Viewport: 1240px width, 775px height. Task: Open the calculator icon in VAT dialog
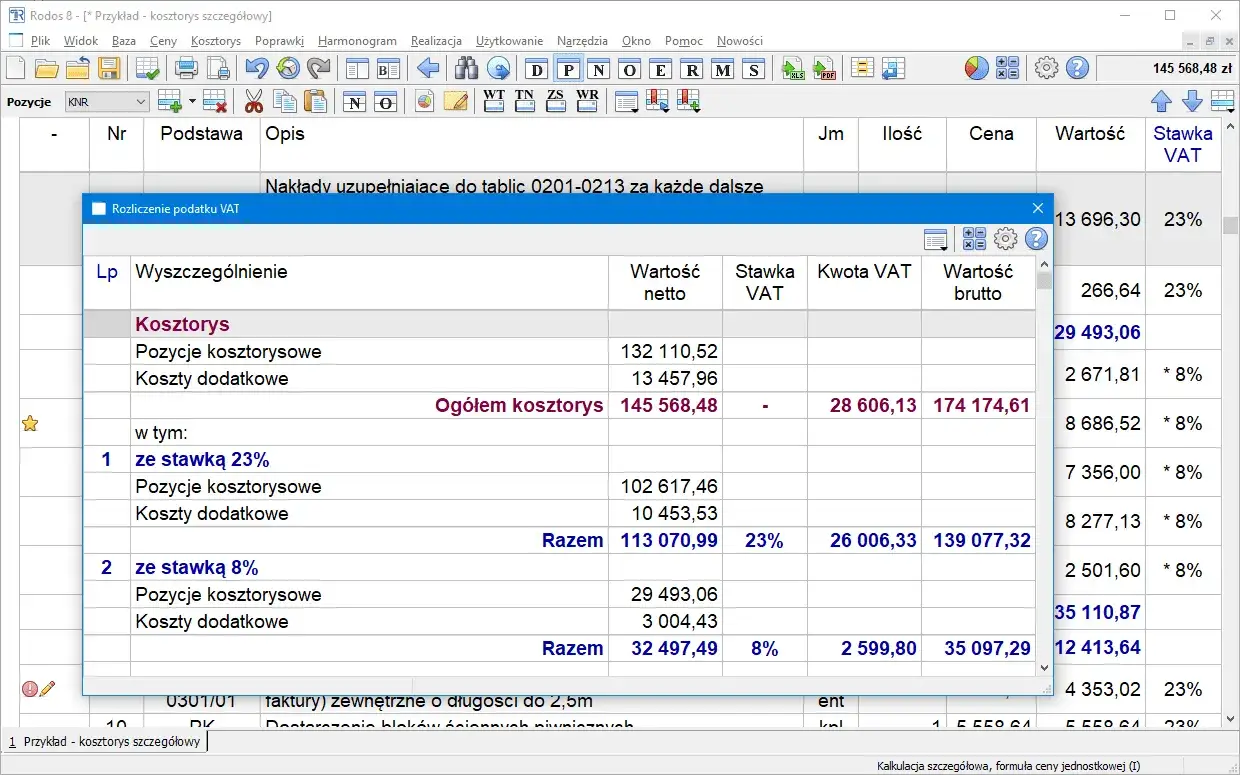tap(973, 239)
